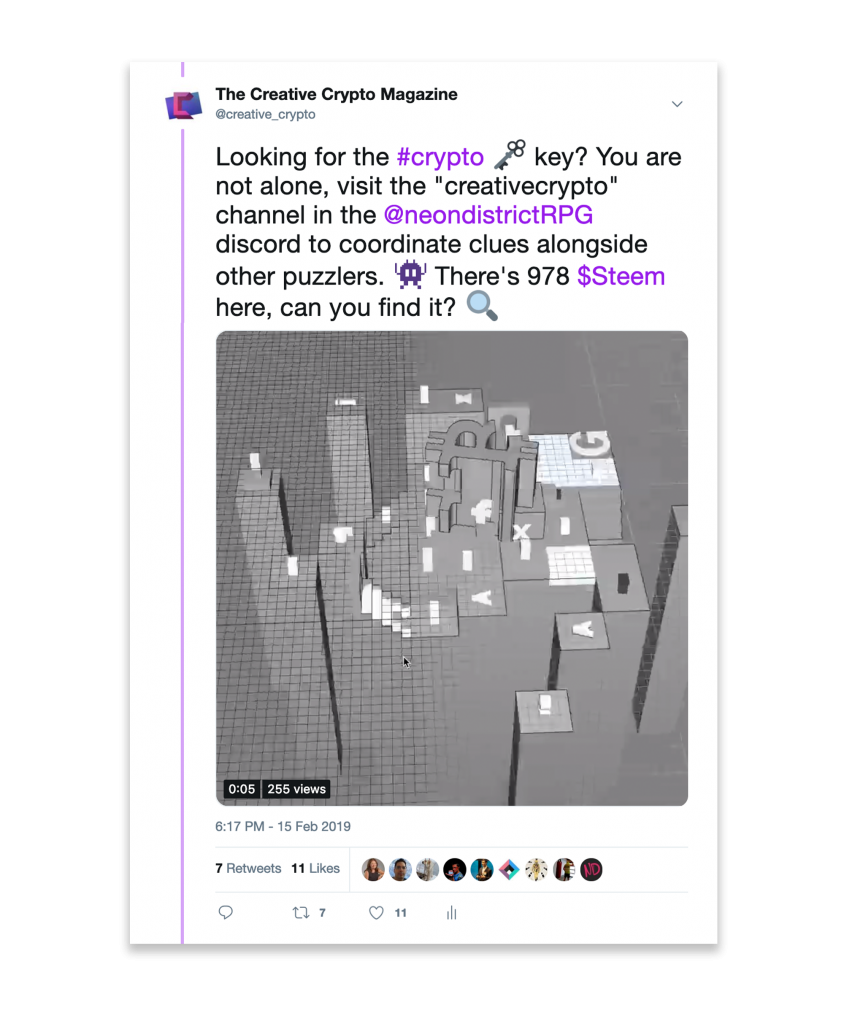View the 7 Retweets list
844x1024 pixels.
click(248, 868)
